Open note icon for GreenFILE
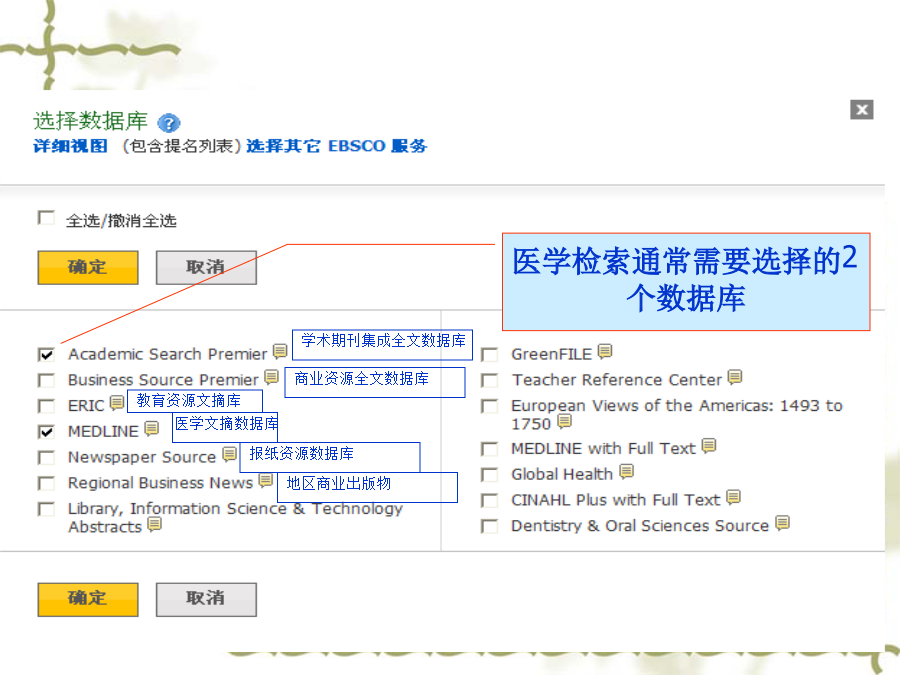The width and height of the screenshot is (900, 675). [x=605, y=351]
